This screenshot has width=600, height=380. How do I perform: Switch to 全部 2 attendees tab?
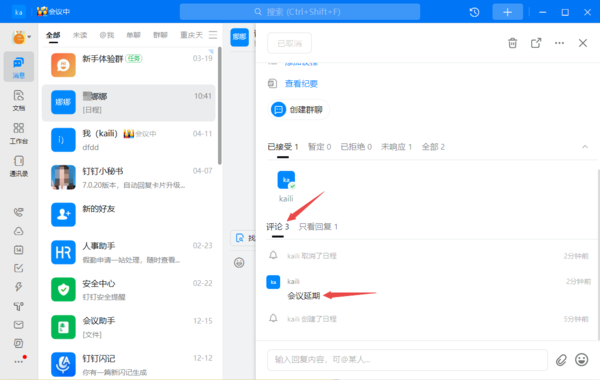click(x=433, y=147)
